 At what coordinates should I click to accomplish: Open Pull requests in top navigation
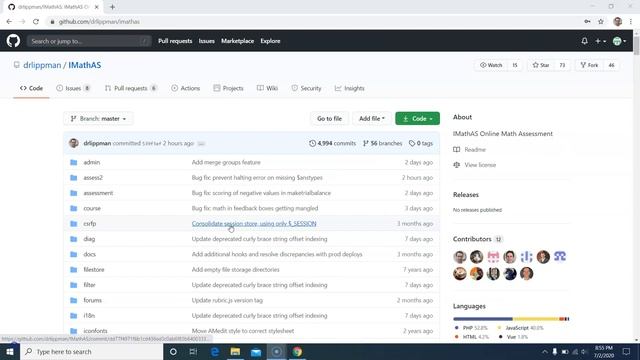click(175, 41)
